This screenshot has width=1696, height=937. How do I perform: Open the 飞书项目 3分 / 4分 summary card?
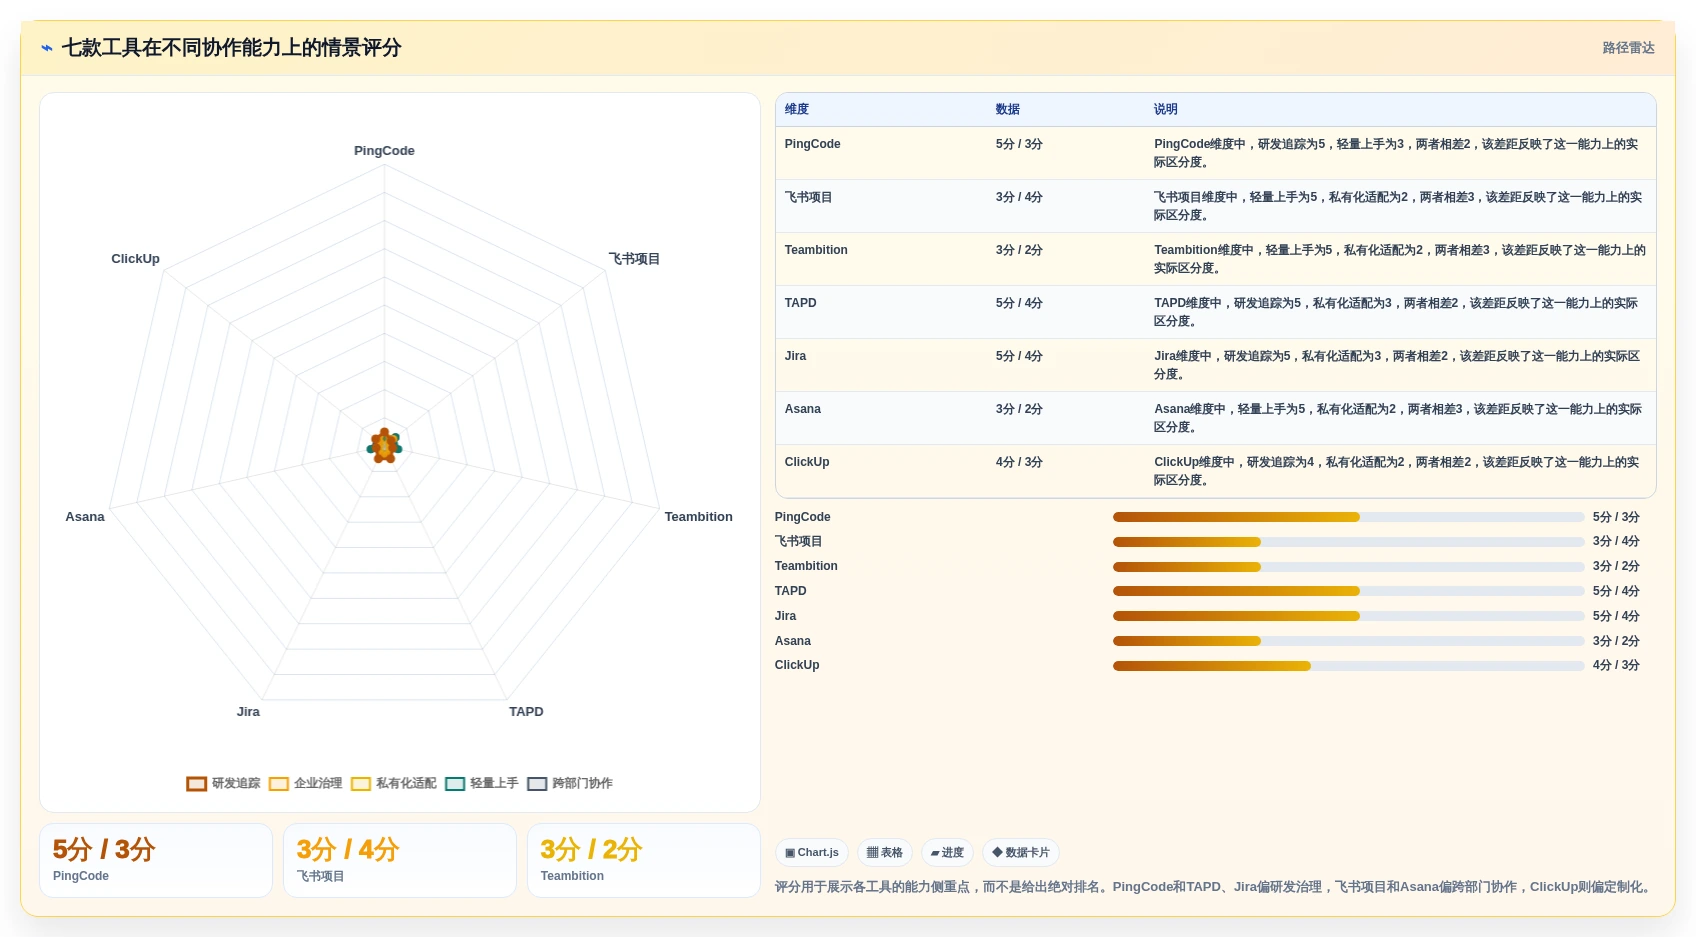(x=400, y=861)
